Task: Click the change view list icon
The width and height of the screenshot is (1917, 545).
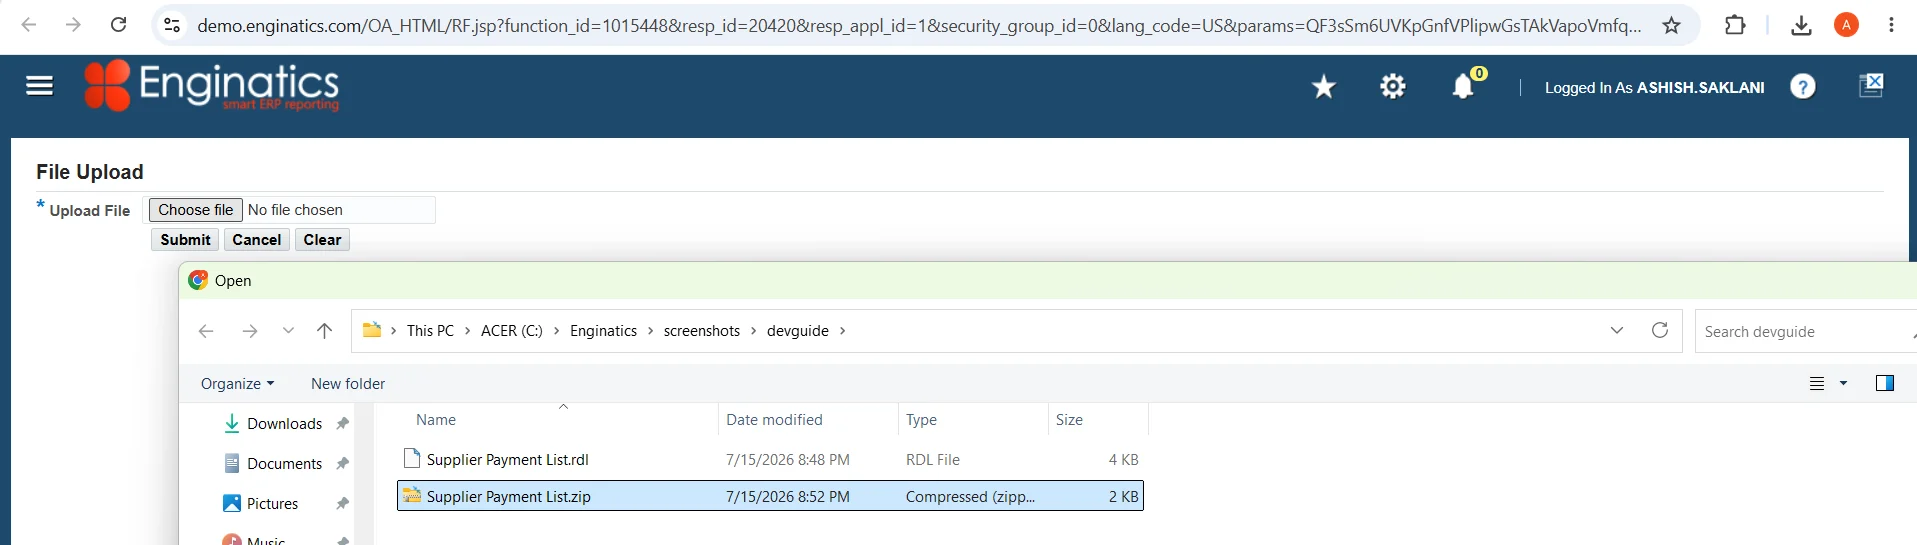Action: 1817,383
